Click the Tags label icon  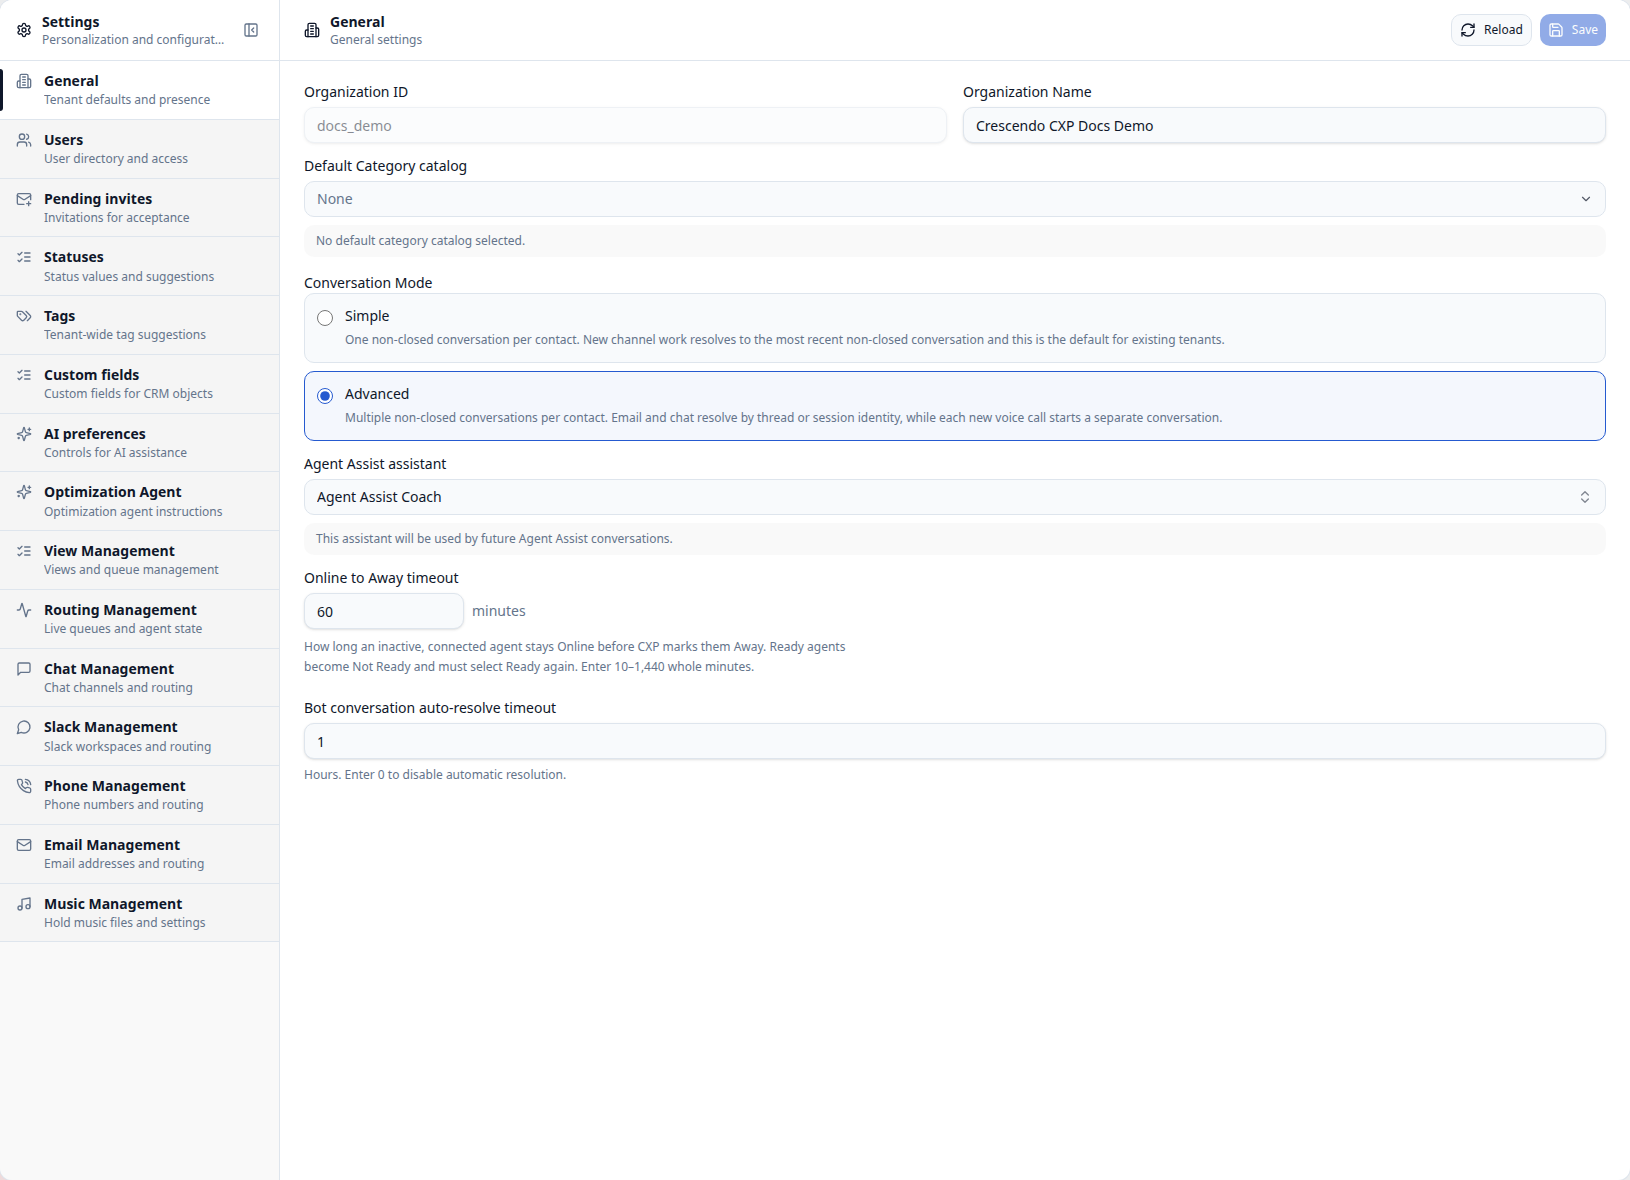(24, 316)
